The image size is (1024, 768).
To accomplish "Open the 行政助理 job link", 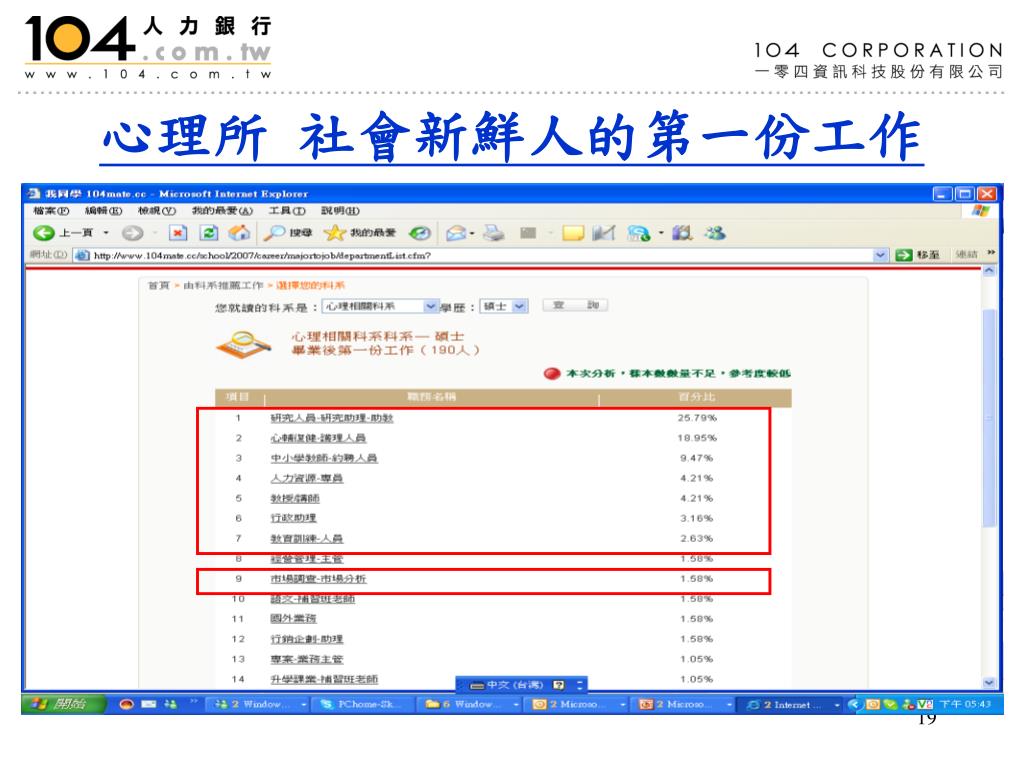I will point(293,519).
